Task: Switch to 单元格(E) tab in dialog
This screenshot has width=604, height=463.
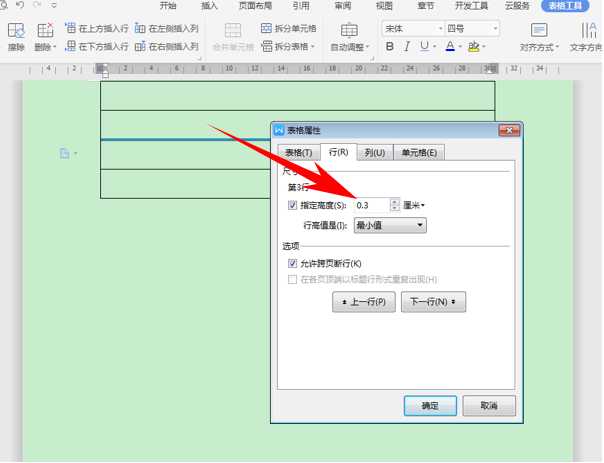Action: 419,153
